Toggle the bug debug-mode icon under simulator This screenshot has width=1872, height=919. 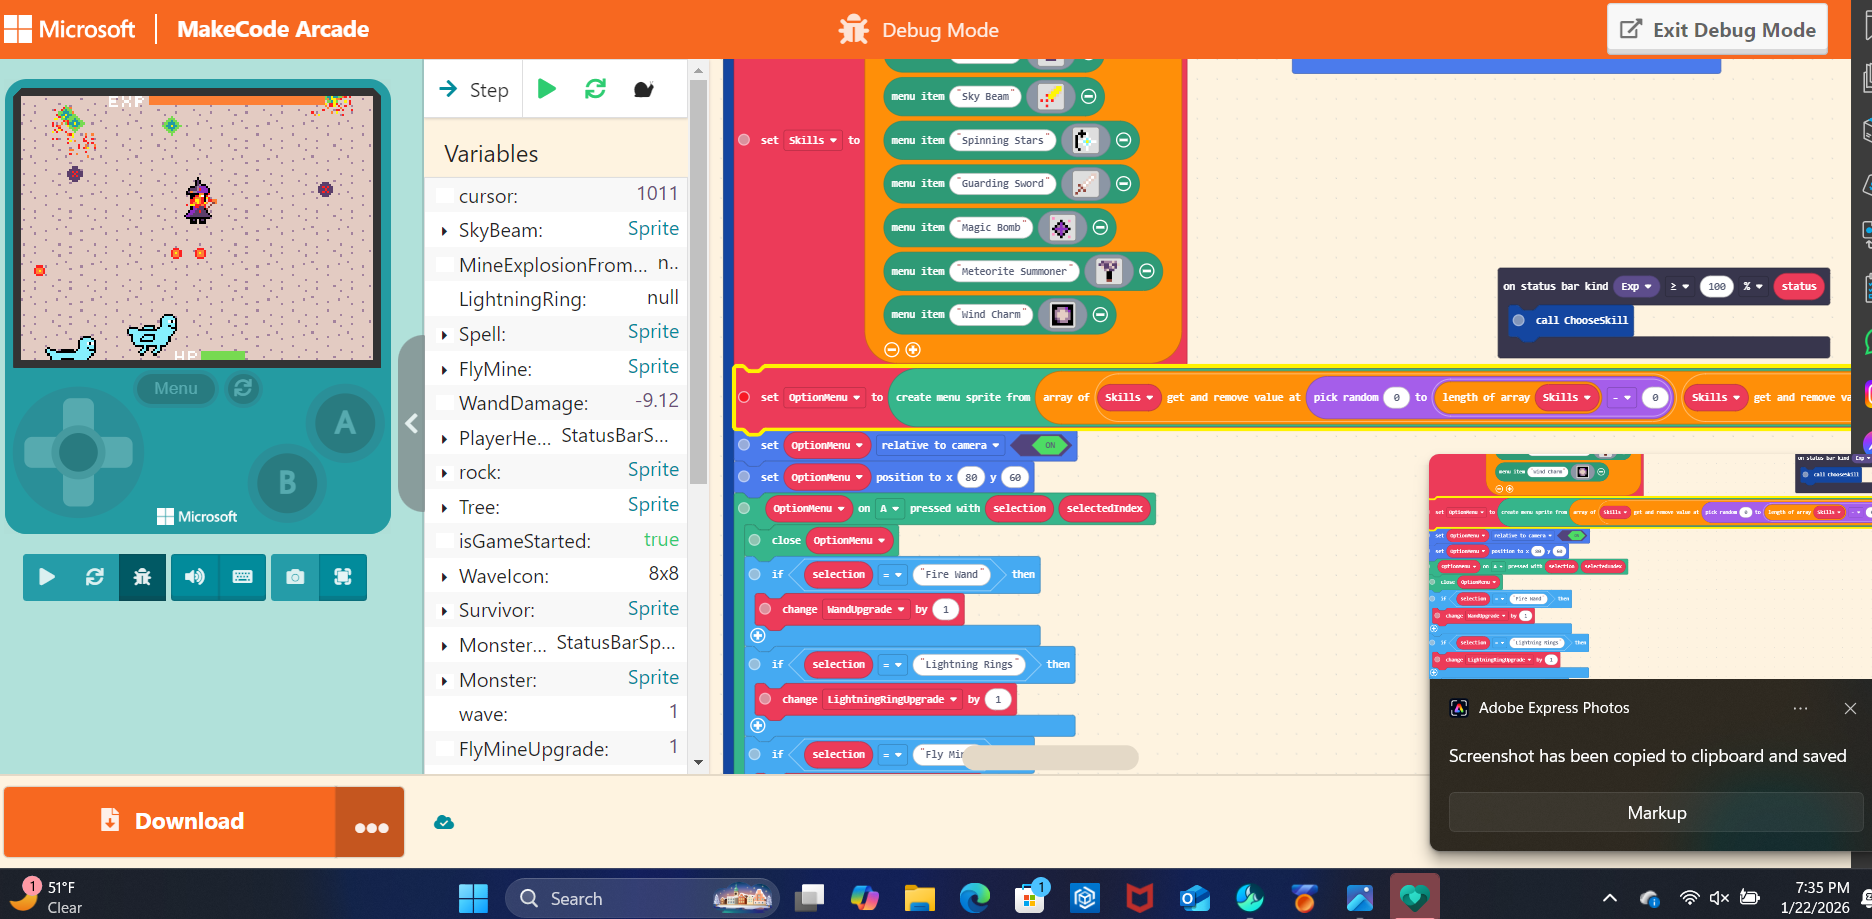coord(142,577)
